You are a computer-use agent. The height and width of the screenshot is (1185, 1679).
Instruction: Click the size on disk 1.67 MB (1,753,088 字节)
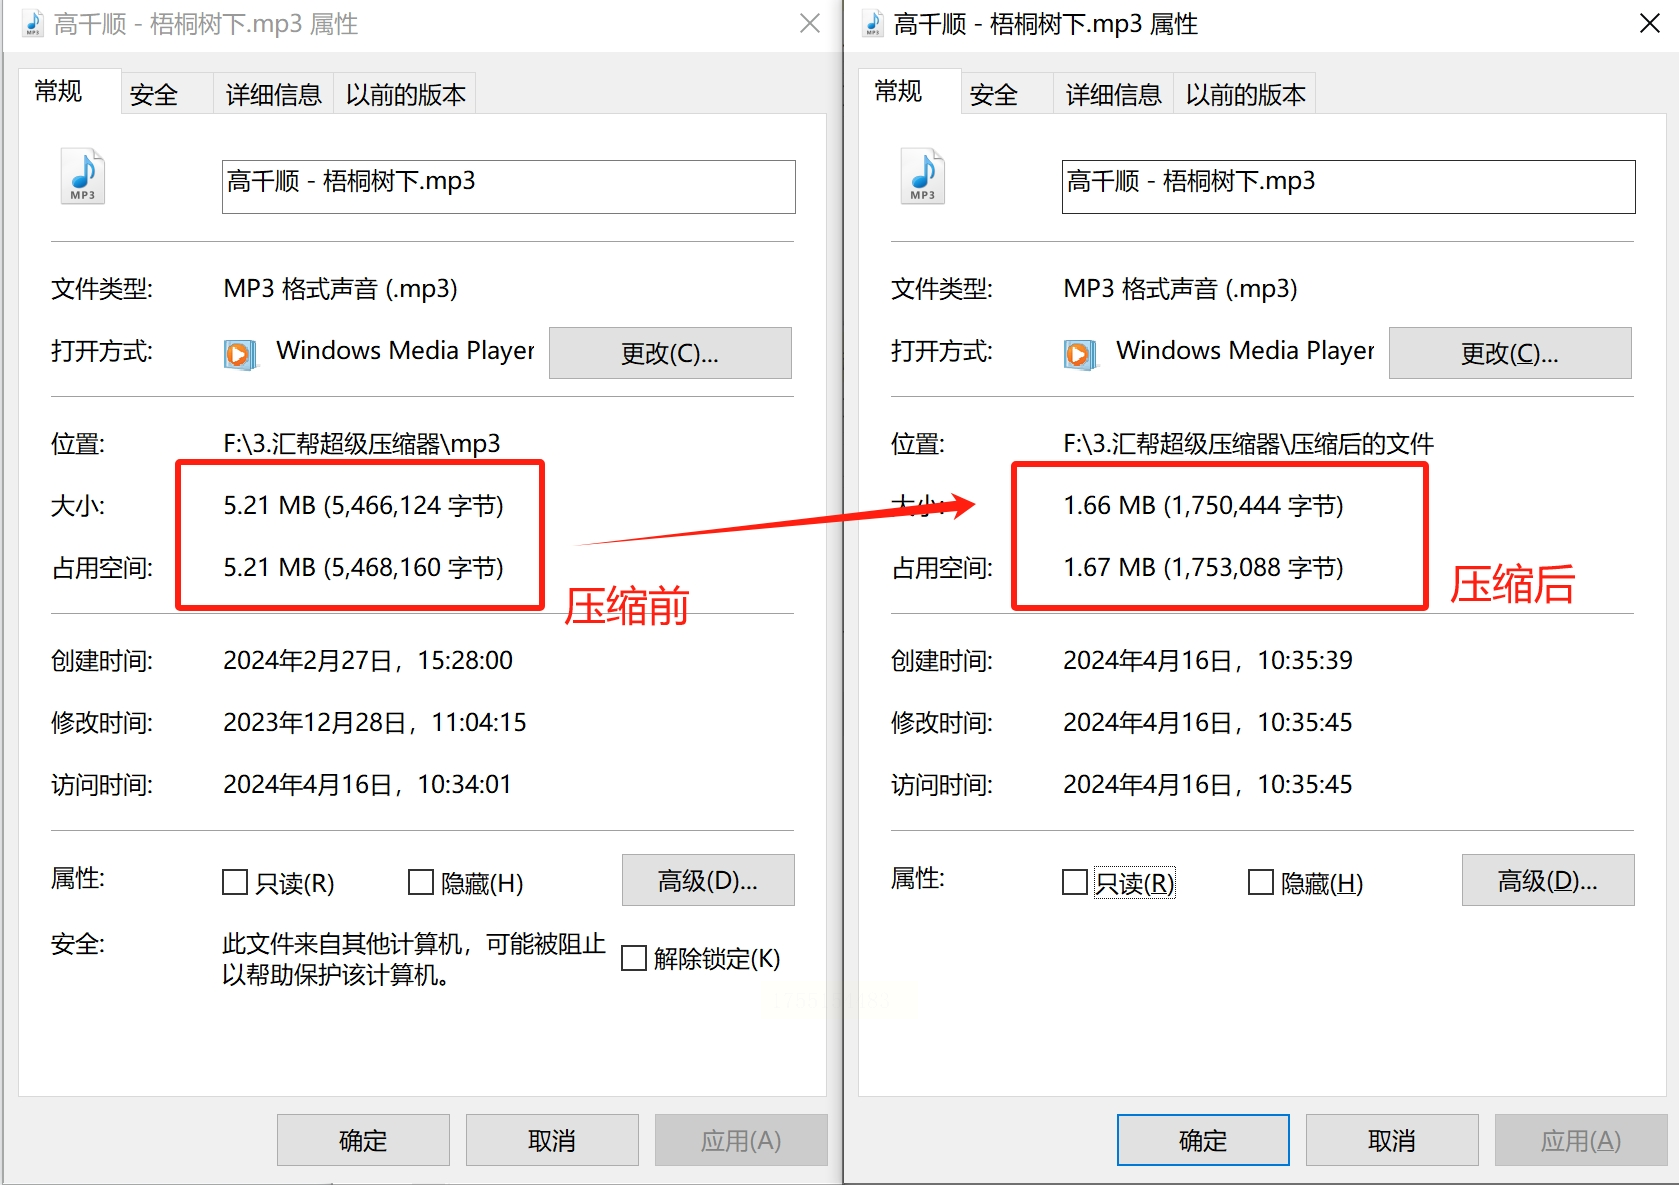point(1203,567)
